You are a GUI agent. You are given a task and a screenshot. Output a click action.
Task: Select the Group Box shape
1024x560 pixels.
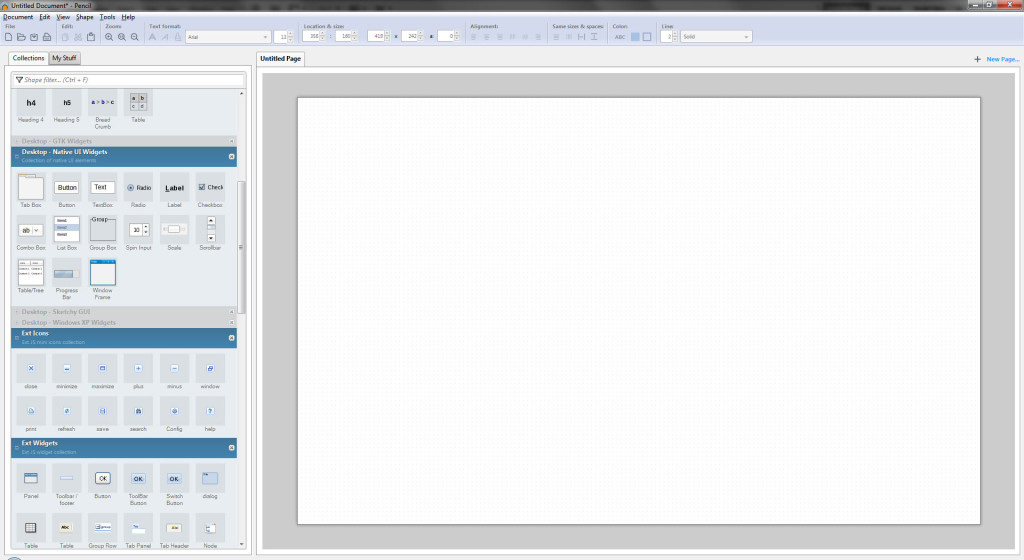click(x=103, y=234)
